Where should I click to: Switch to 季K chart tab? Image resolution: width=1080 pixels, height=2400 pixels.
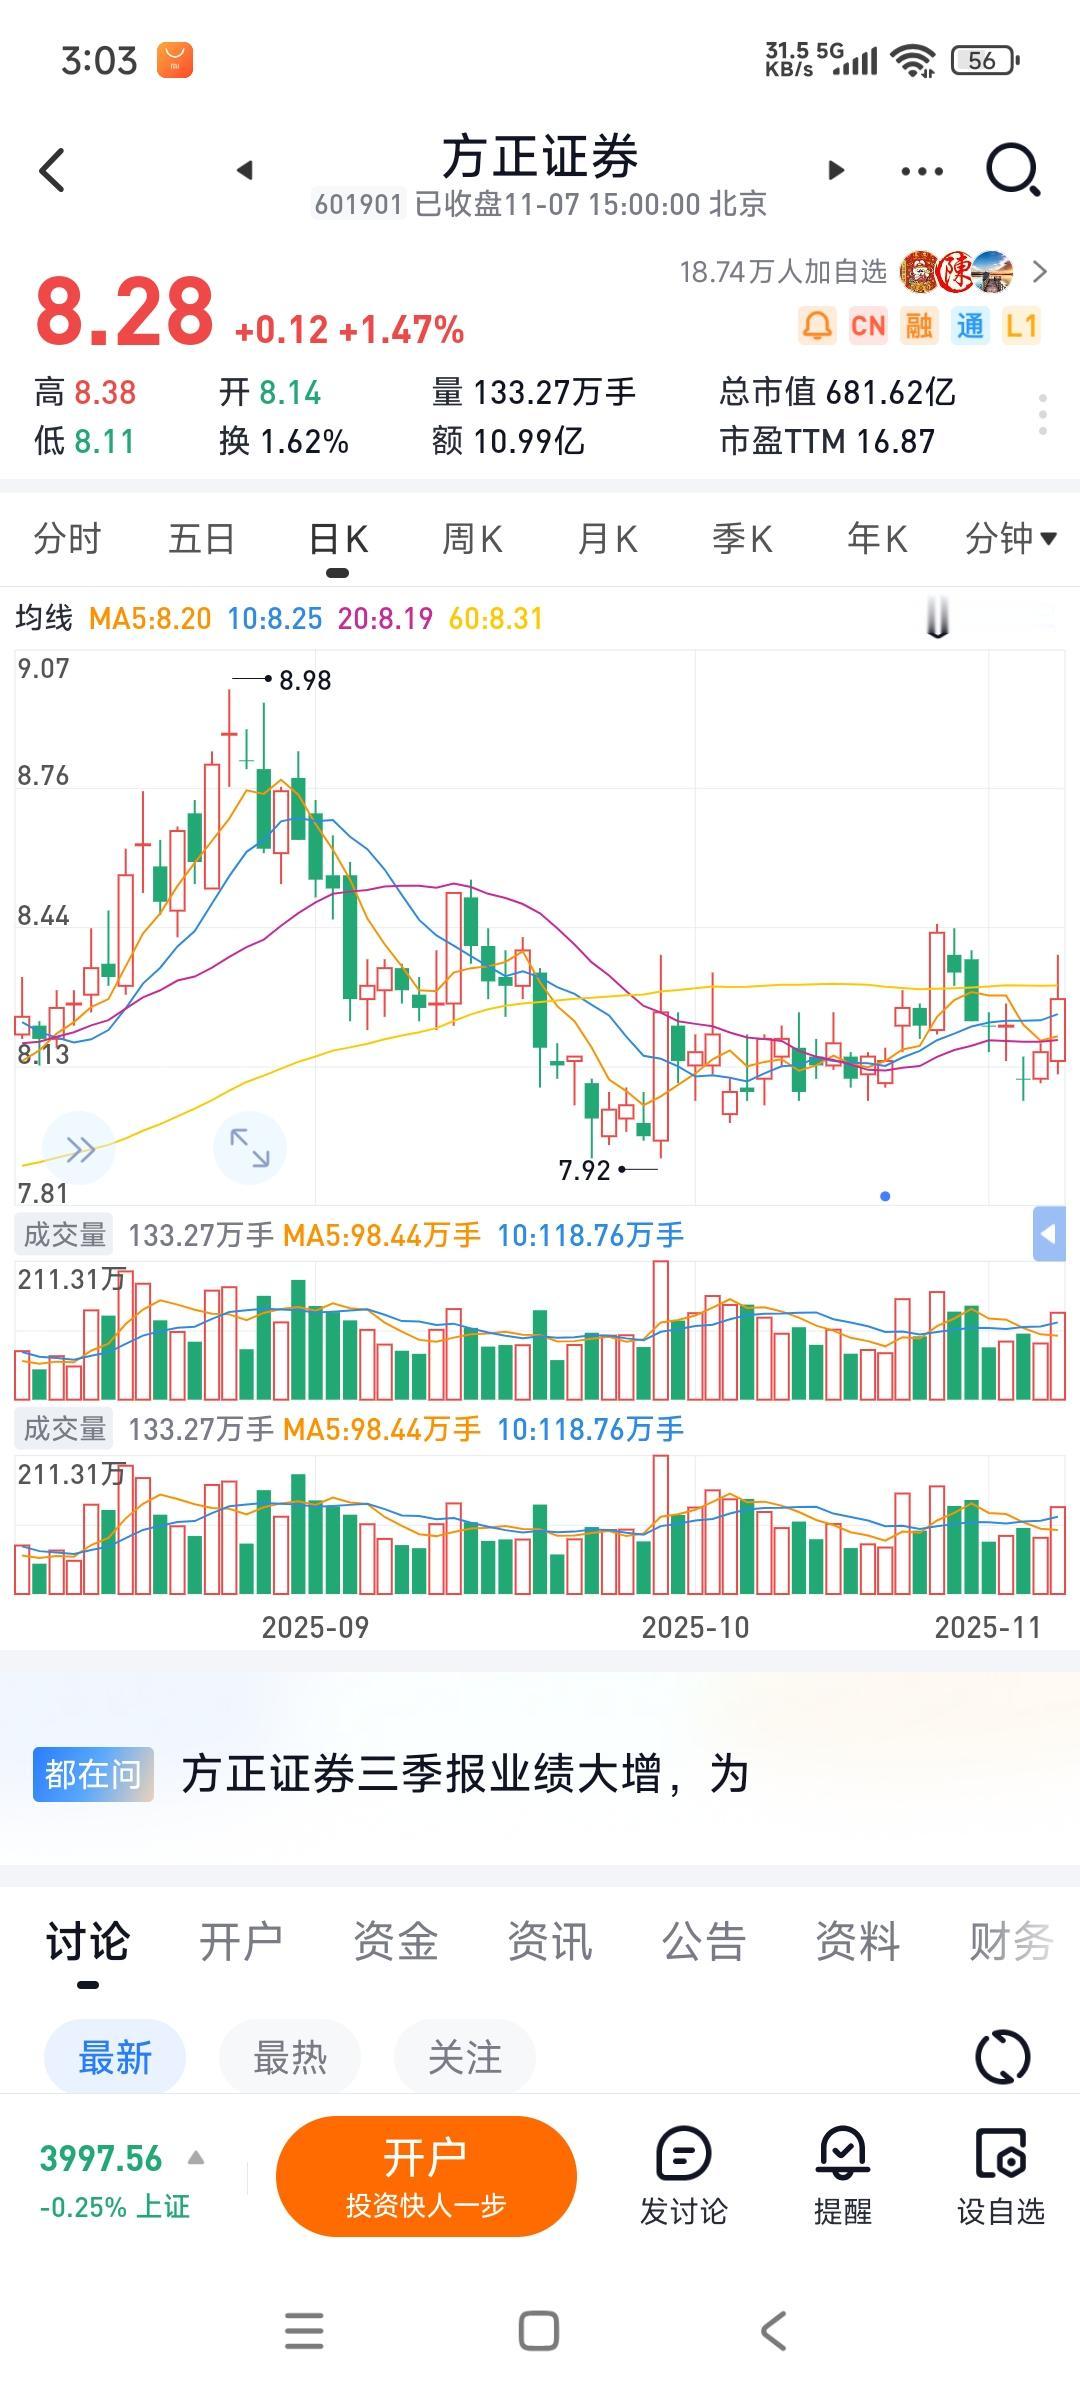(742, 539)
